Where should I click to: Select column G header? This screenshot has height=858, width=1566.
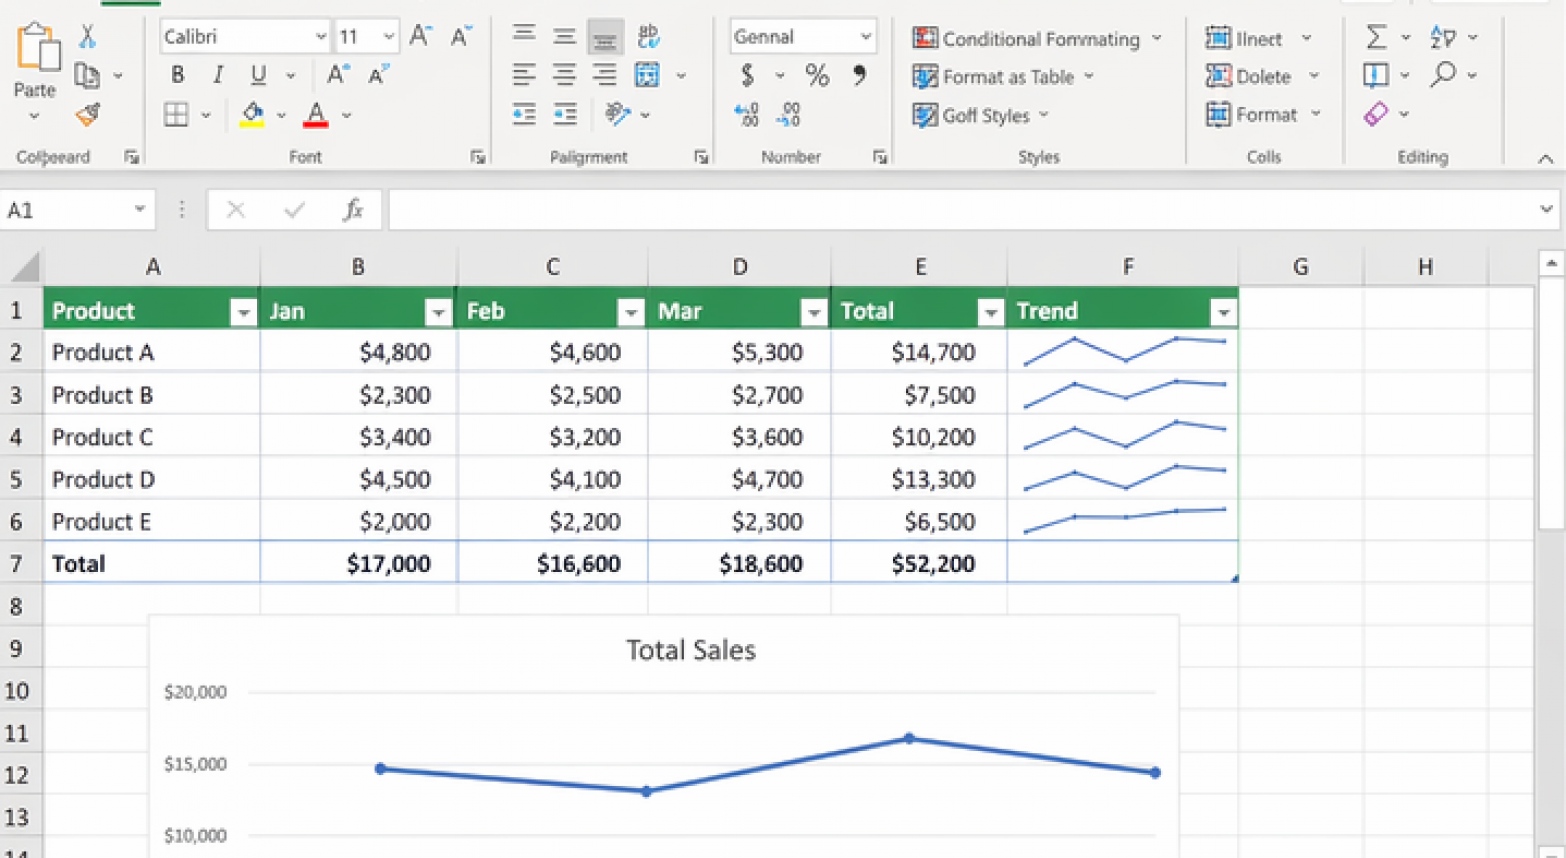tap(1300, 267)
